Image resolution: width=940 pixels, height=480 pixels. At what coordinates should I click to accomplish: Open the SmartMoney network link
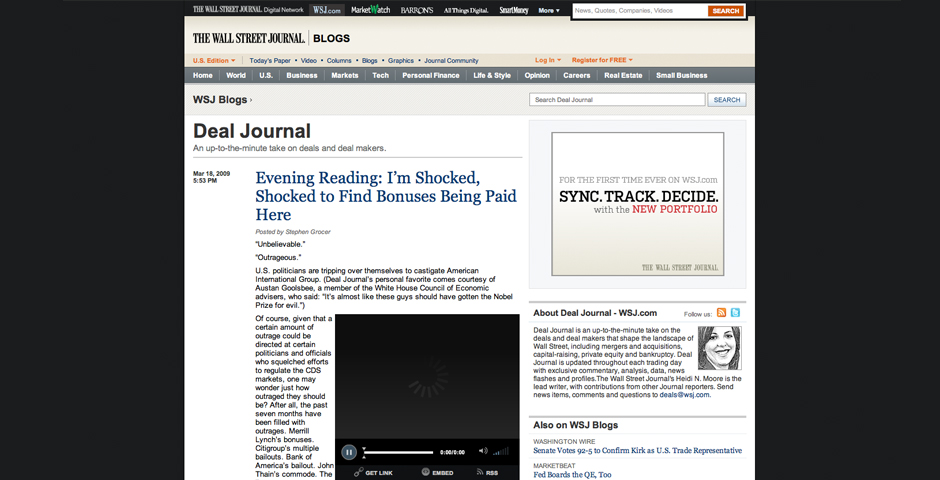(x=514, y=10)
